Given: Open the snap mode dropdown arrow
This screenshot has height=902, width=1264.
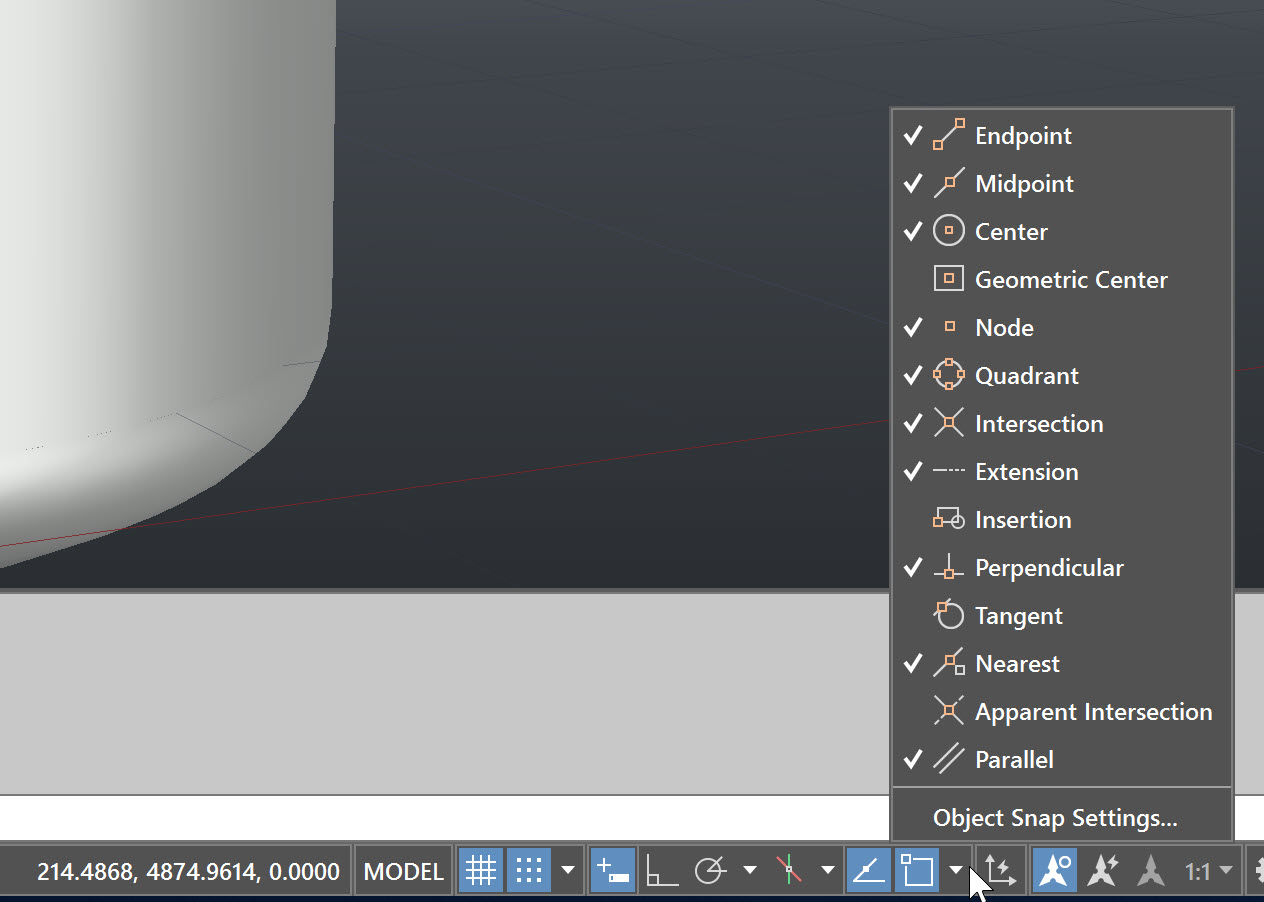Looking at the screenshot, I should click(x=568, y=869).
